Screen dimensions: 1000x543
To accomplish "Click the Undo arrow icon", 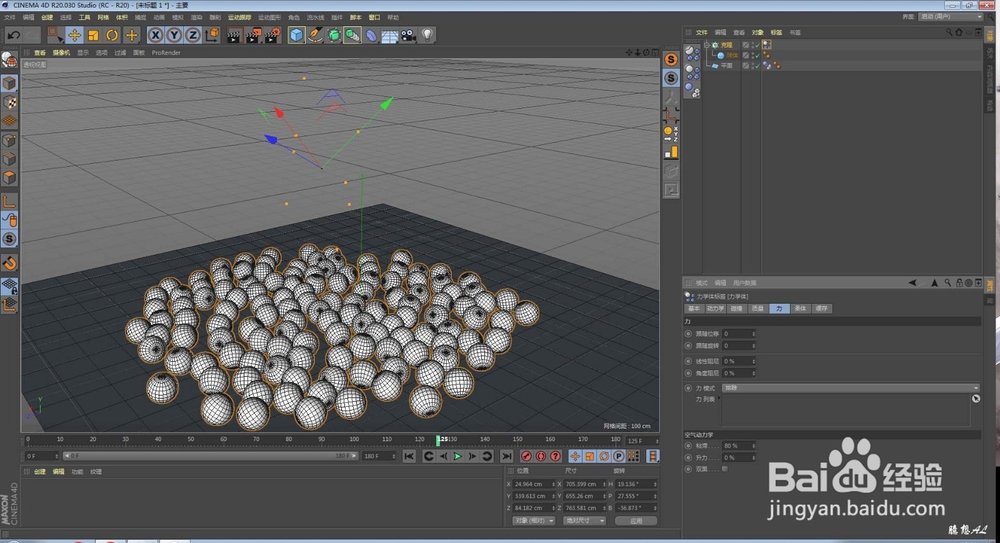I will [13, 35].
